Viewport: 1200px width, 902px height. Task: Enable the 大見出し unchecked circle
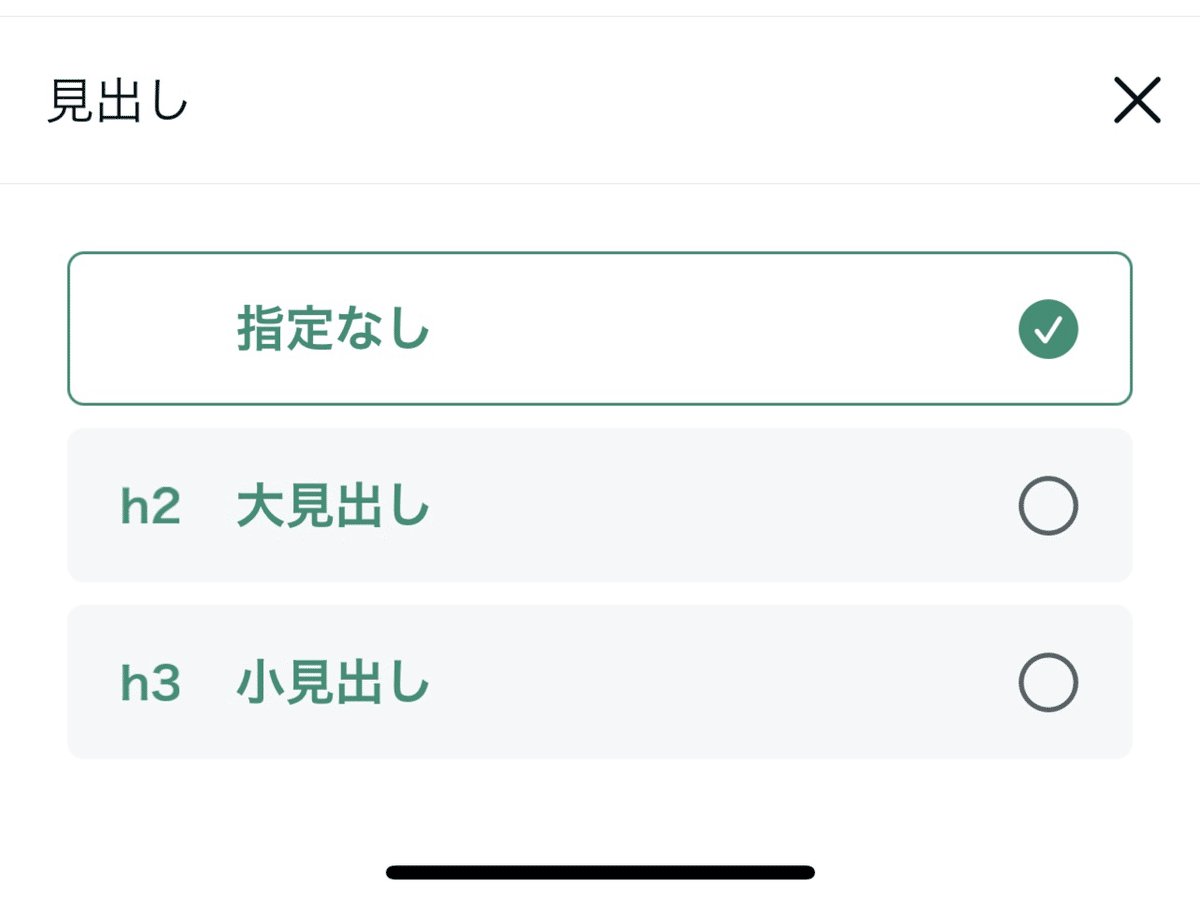coord(1048,506)
